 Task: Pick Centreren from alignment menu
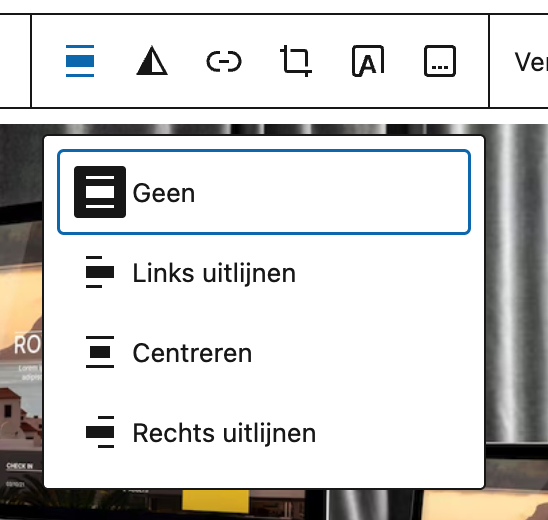coord(264,352)
